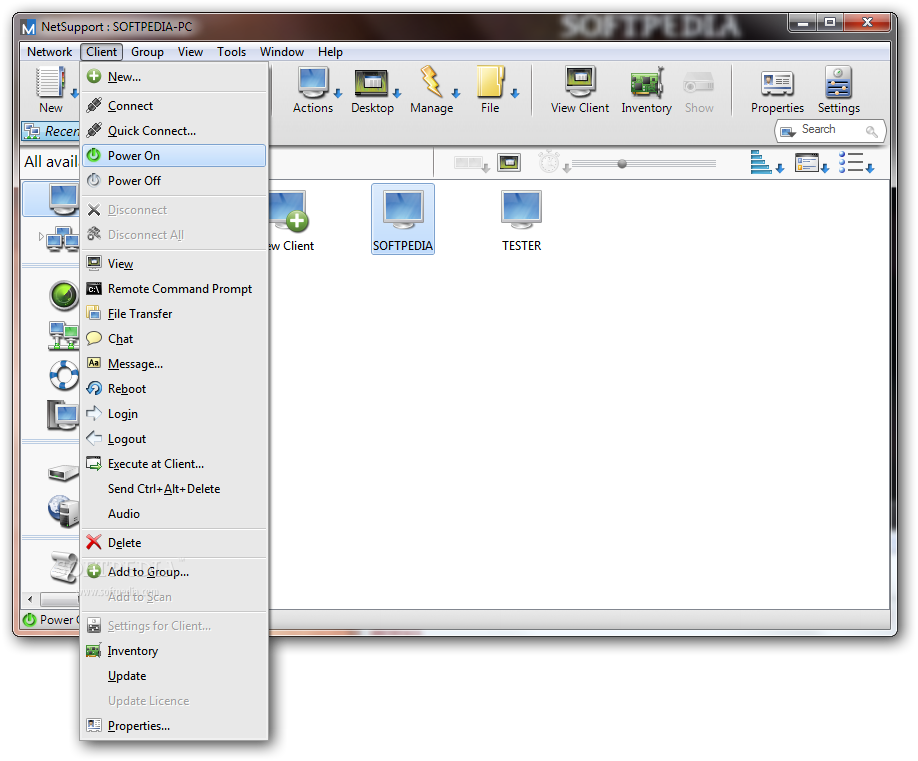Choose Reboot menu entry
Viewport: 918px width, 761px height.
click(174, 389)
